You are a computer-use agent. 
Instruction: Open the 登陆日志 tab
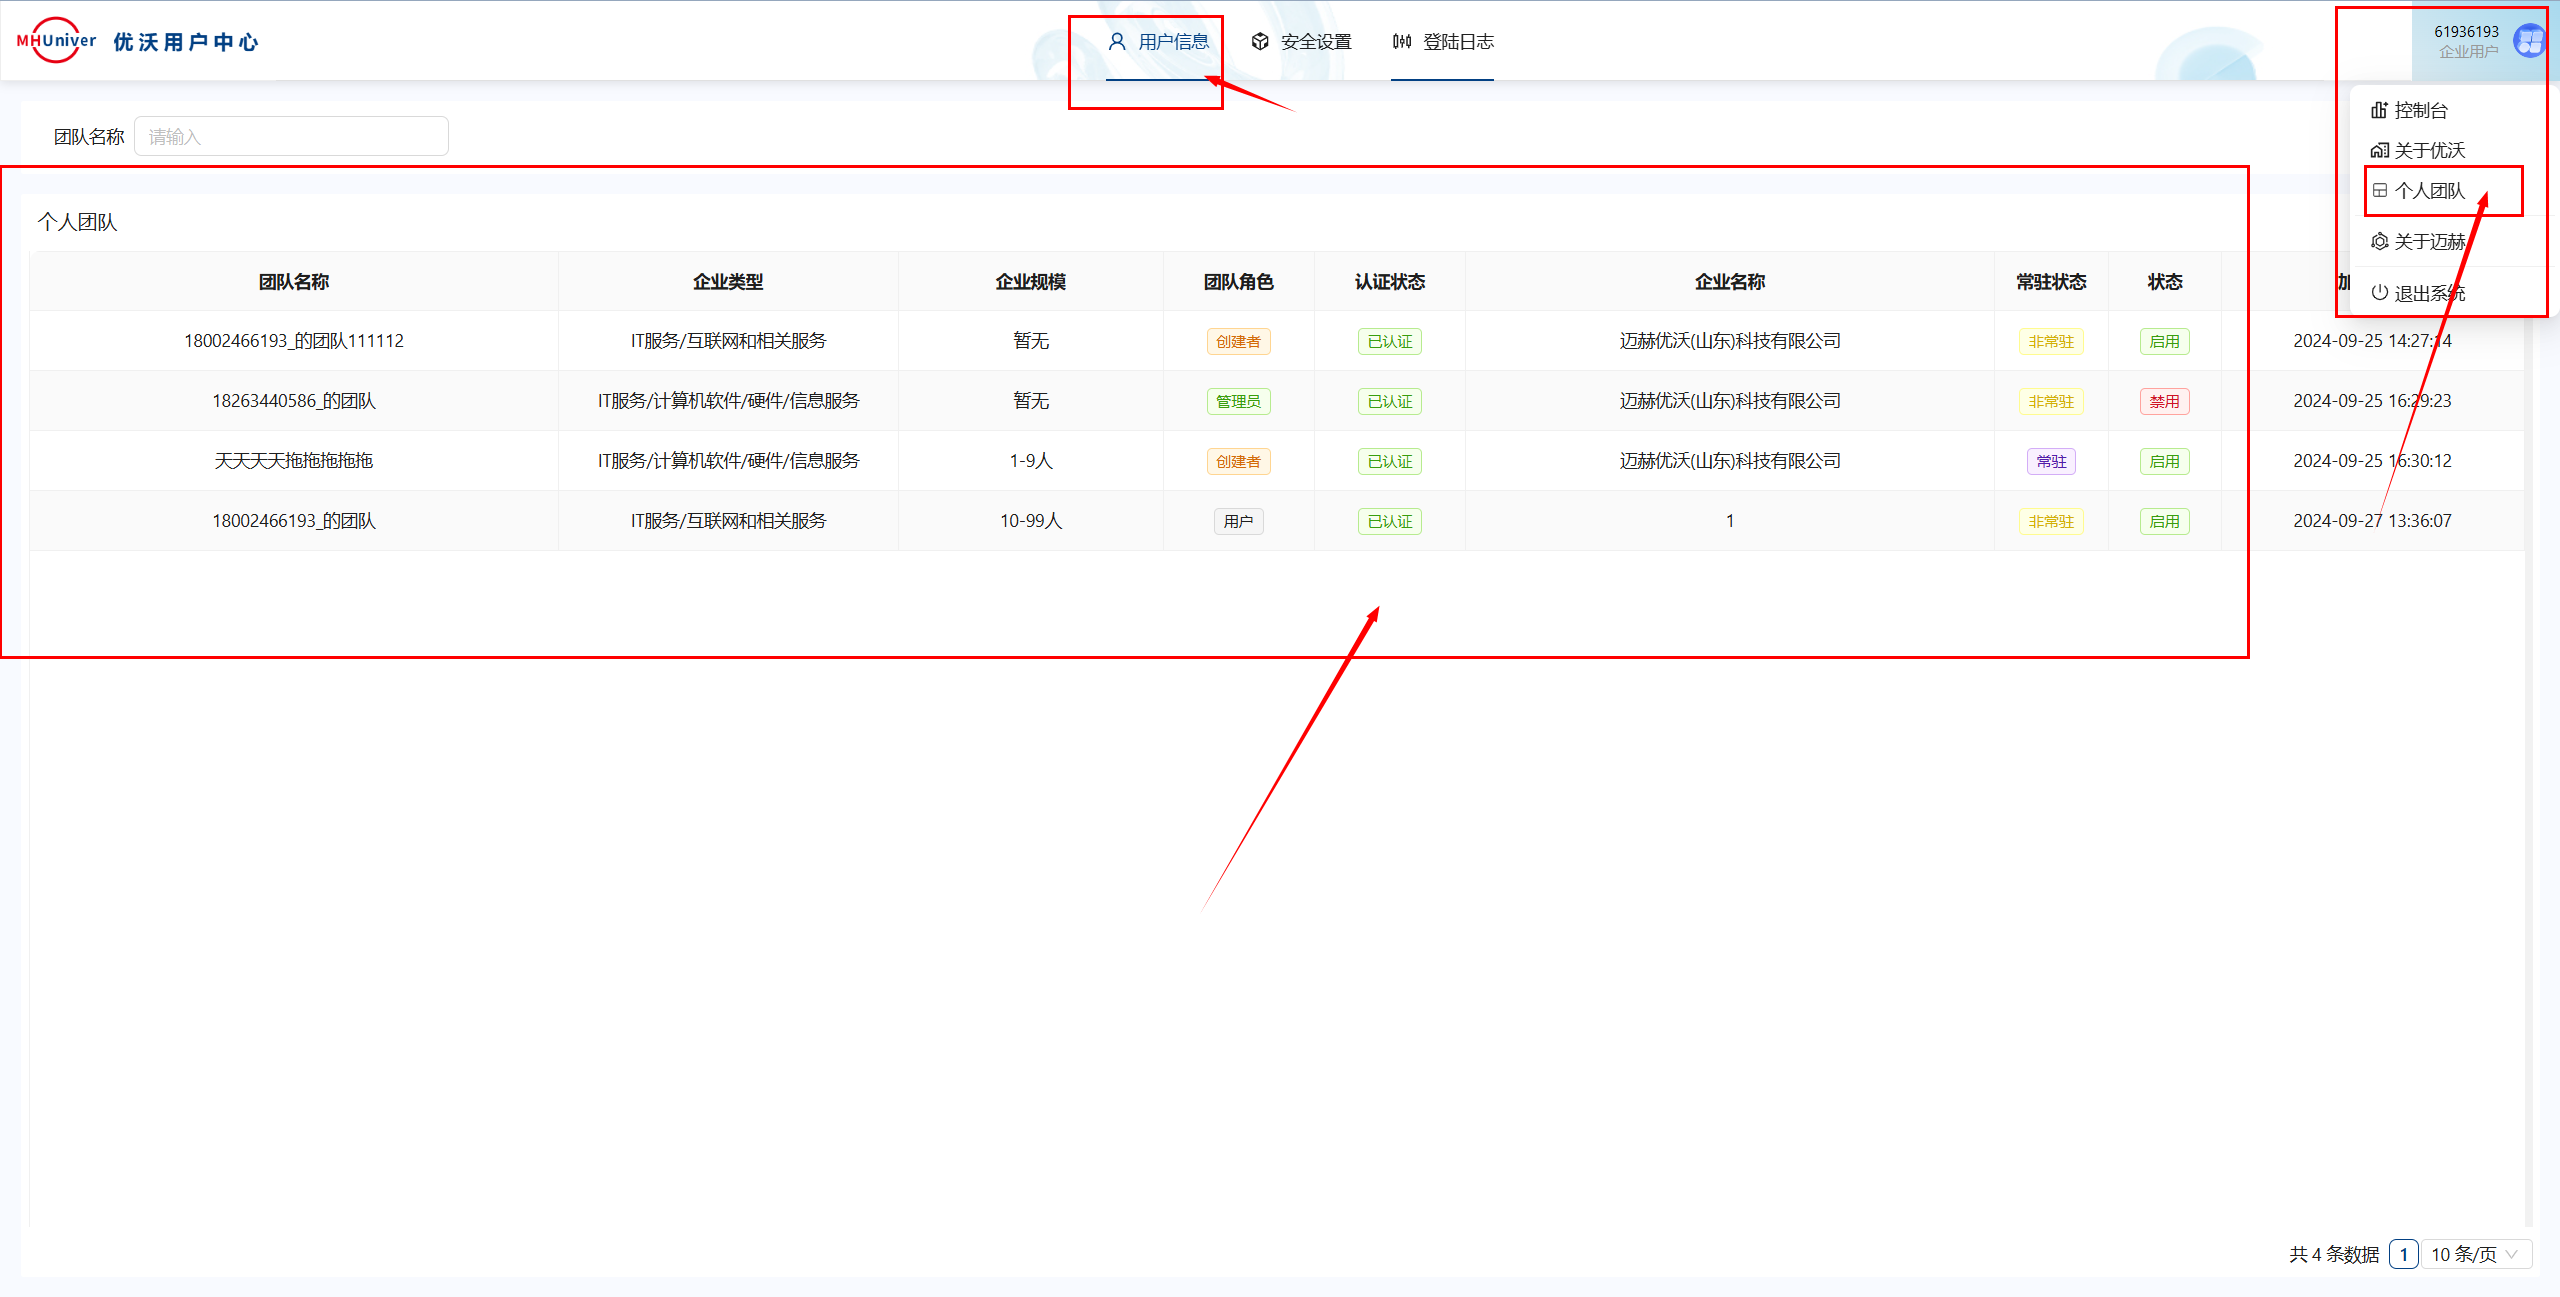click(x=1457, y=42)
